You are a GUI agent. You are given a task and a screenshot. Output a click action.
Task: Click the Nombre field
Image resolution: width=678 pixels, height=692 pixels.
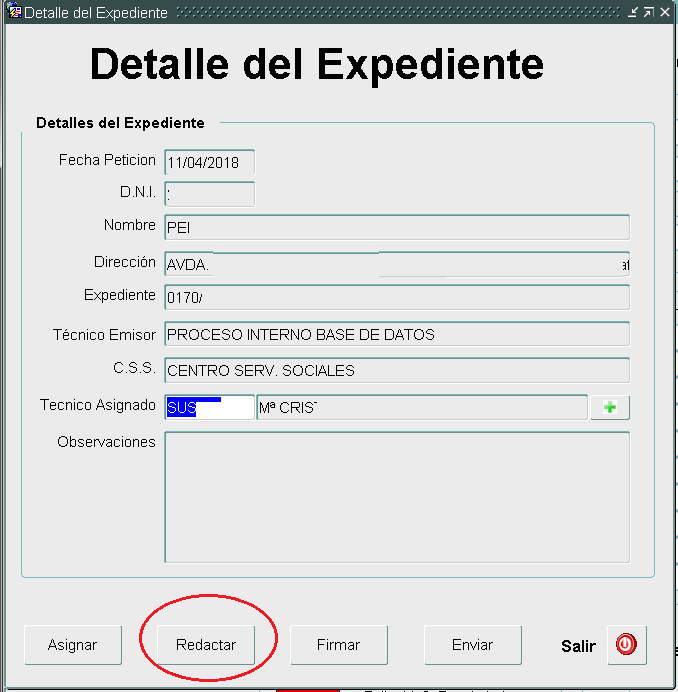pos(397,227)
